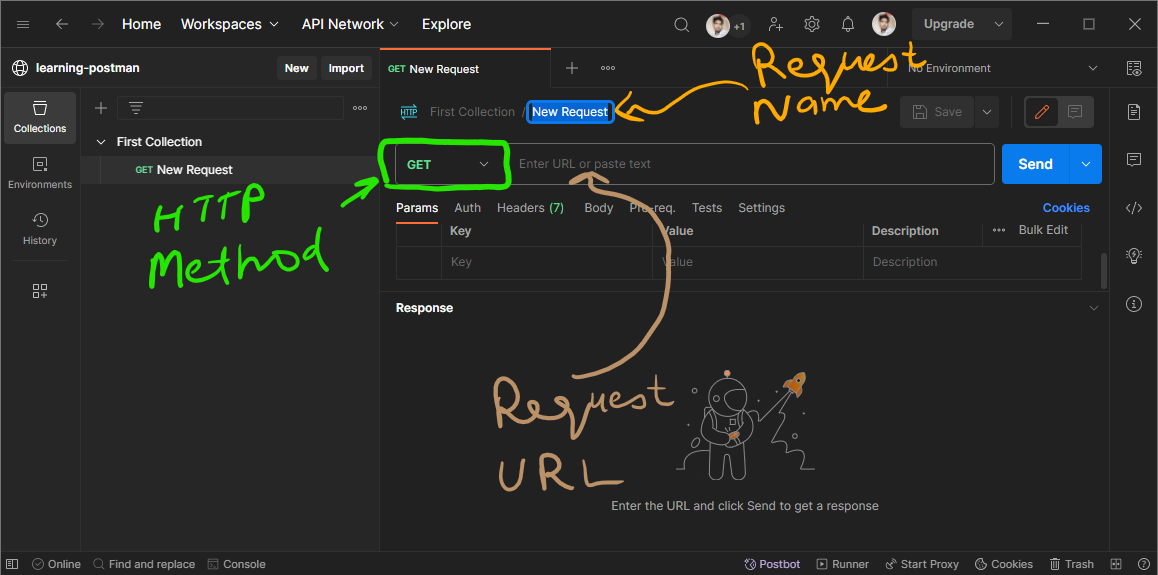This screenshot has height=575, width=1158.
Task: Open the user profile avatar
Action: tap(884, 24)
